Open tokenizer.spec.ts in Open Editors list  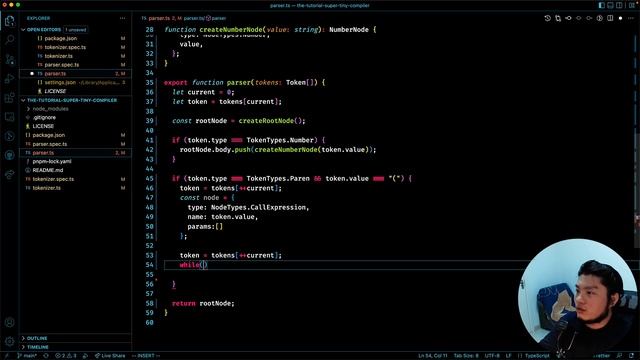65,47
